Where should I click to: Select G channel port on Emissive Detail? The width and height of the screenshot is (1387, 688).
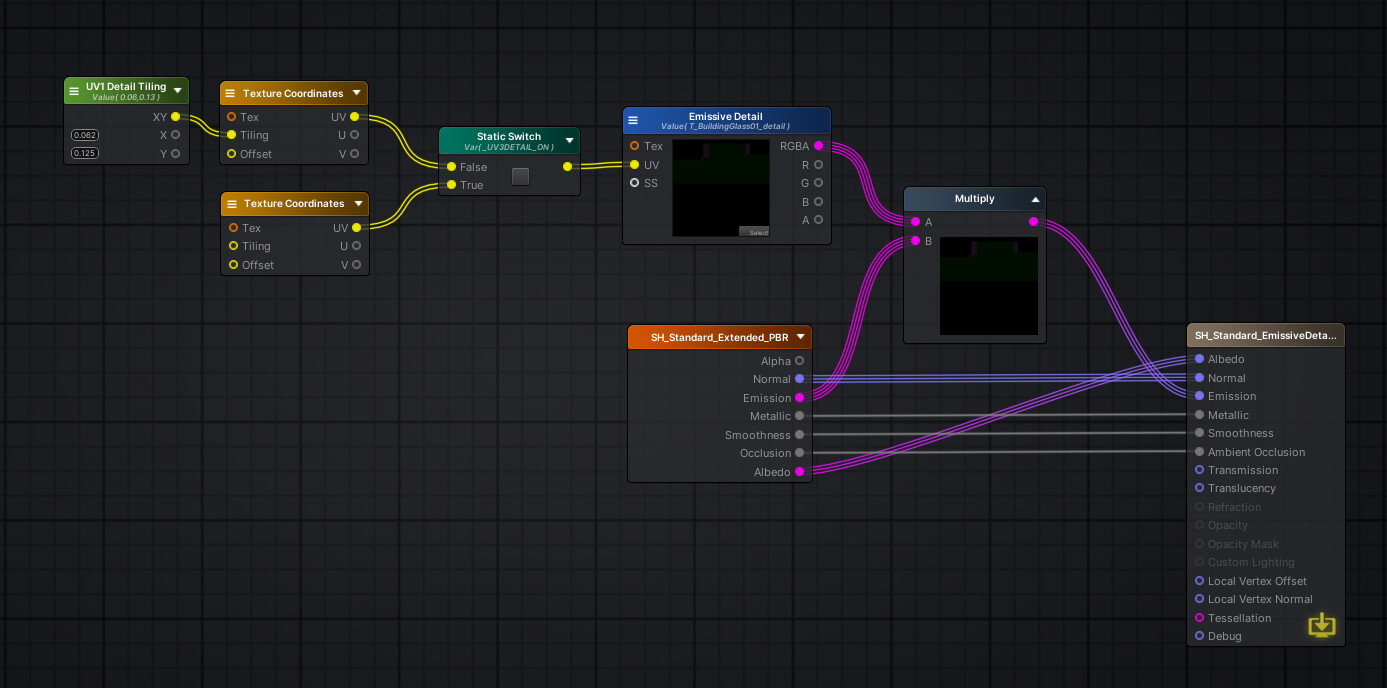point(819,183)
